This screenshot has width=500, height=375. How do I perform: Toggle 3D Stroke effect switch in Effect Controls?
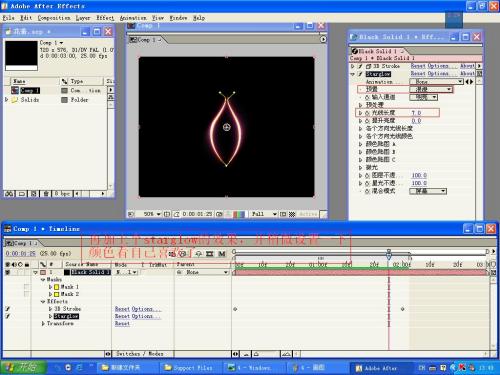point(360,66)
